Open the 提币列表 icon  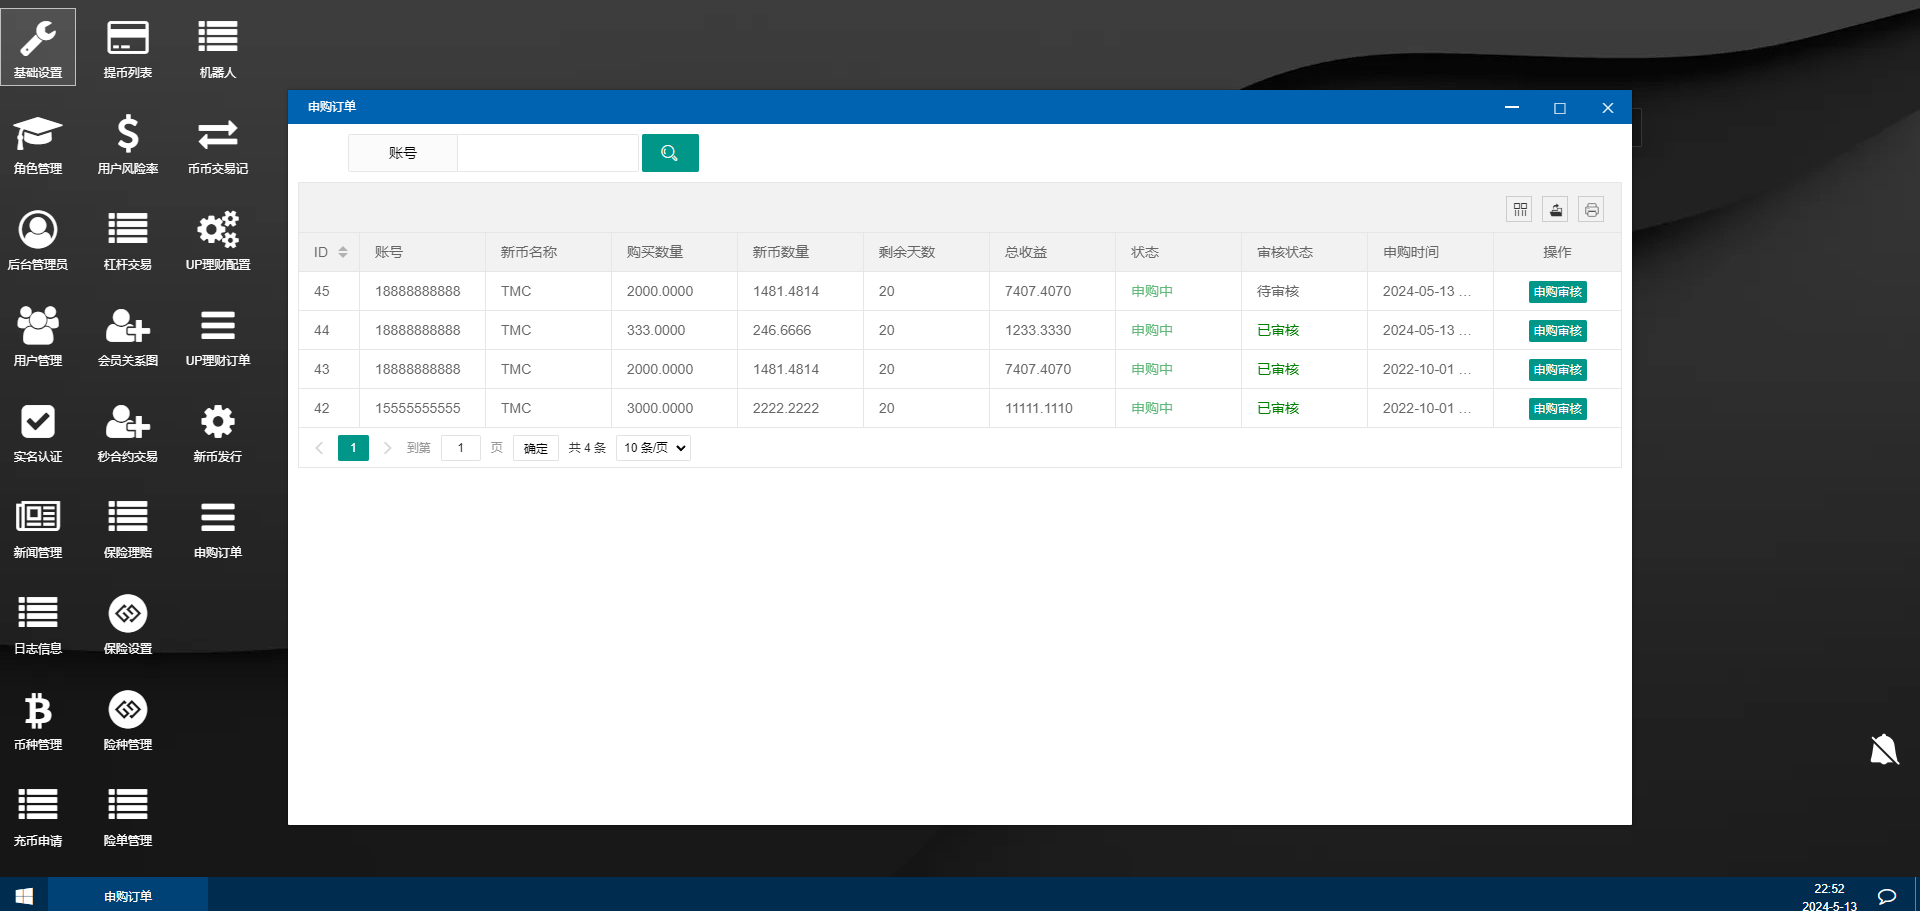[128, 47]
